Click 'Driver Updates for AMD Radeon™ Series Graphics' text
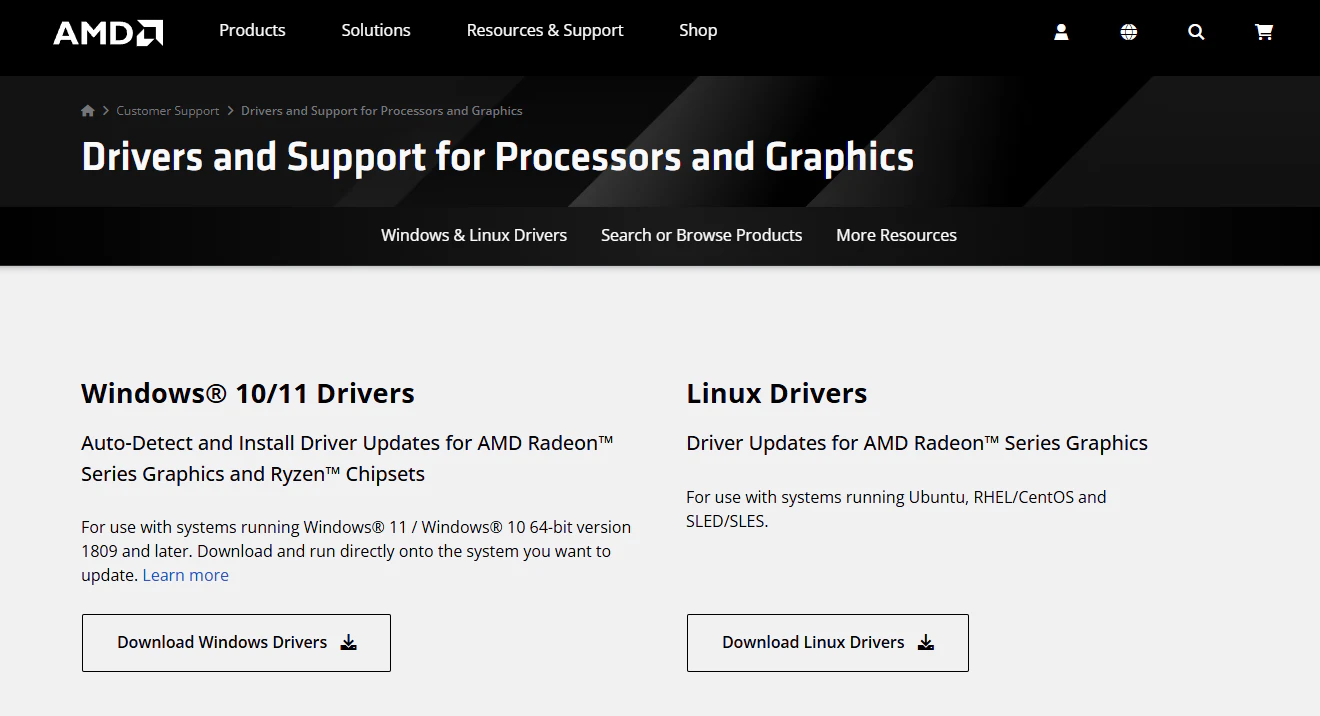This screenshot has height=716, width=1320. coord(917,443)
